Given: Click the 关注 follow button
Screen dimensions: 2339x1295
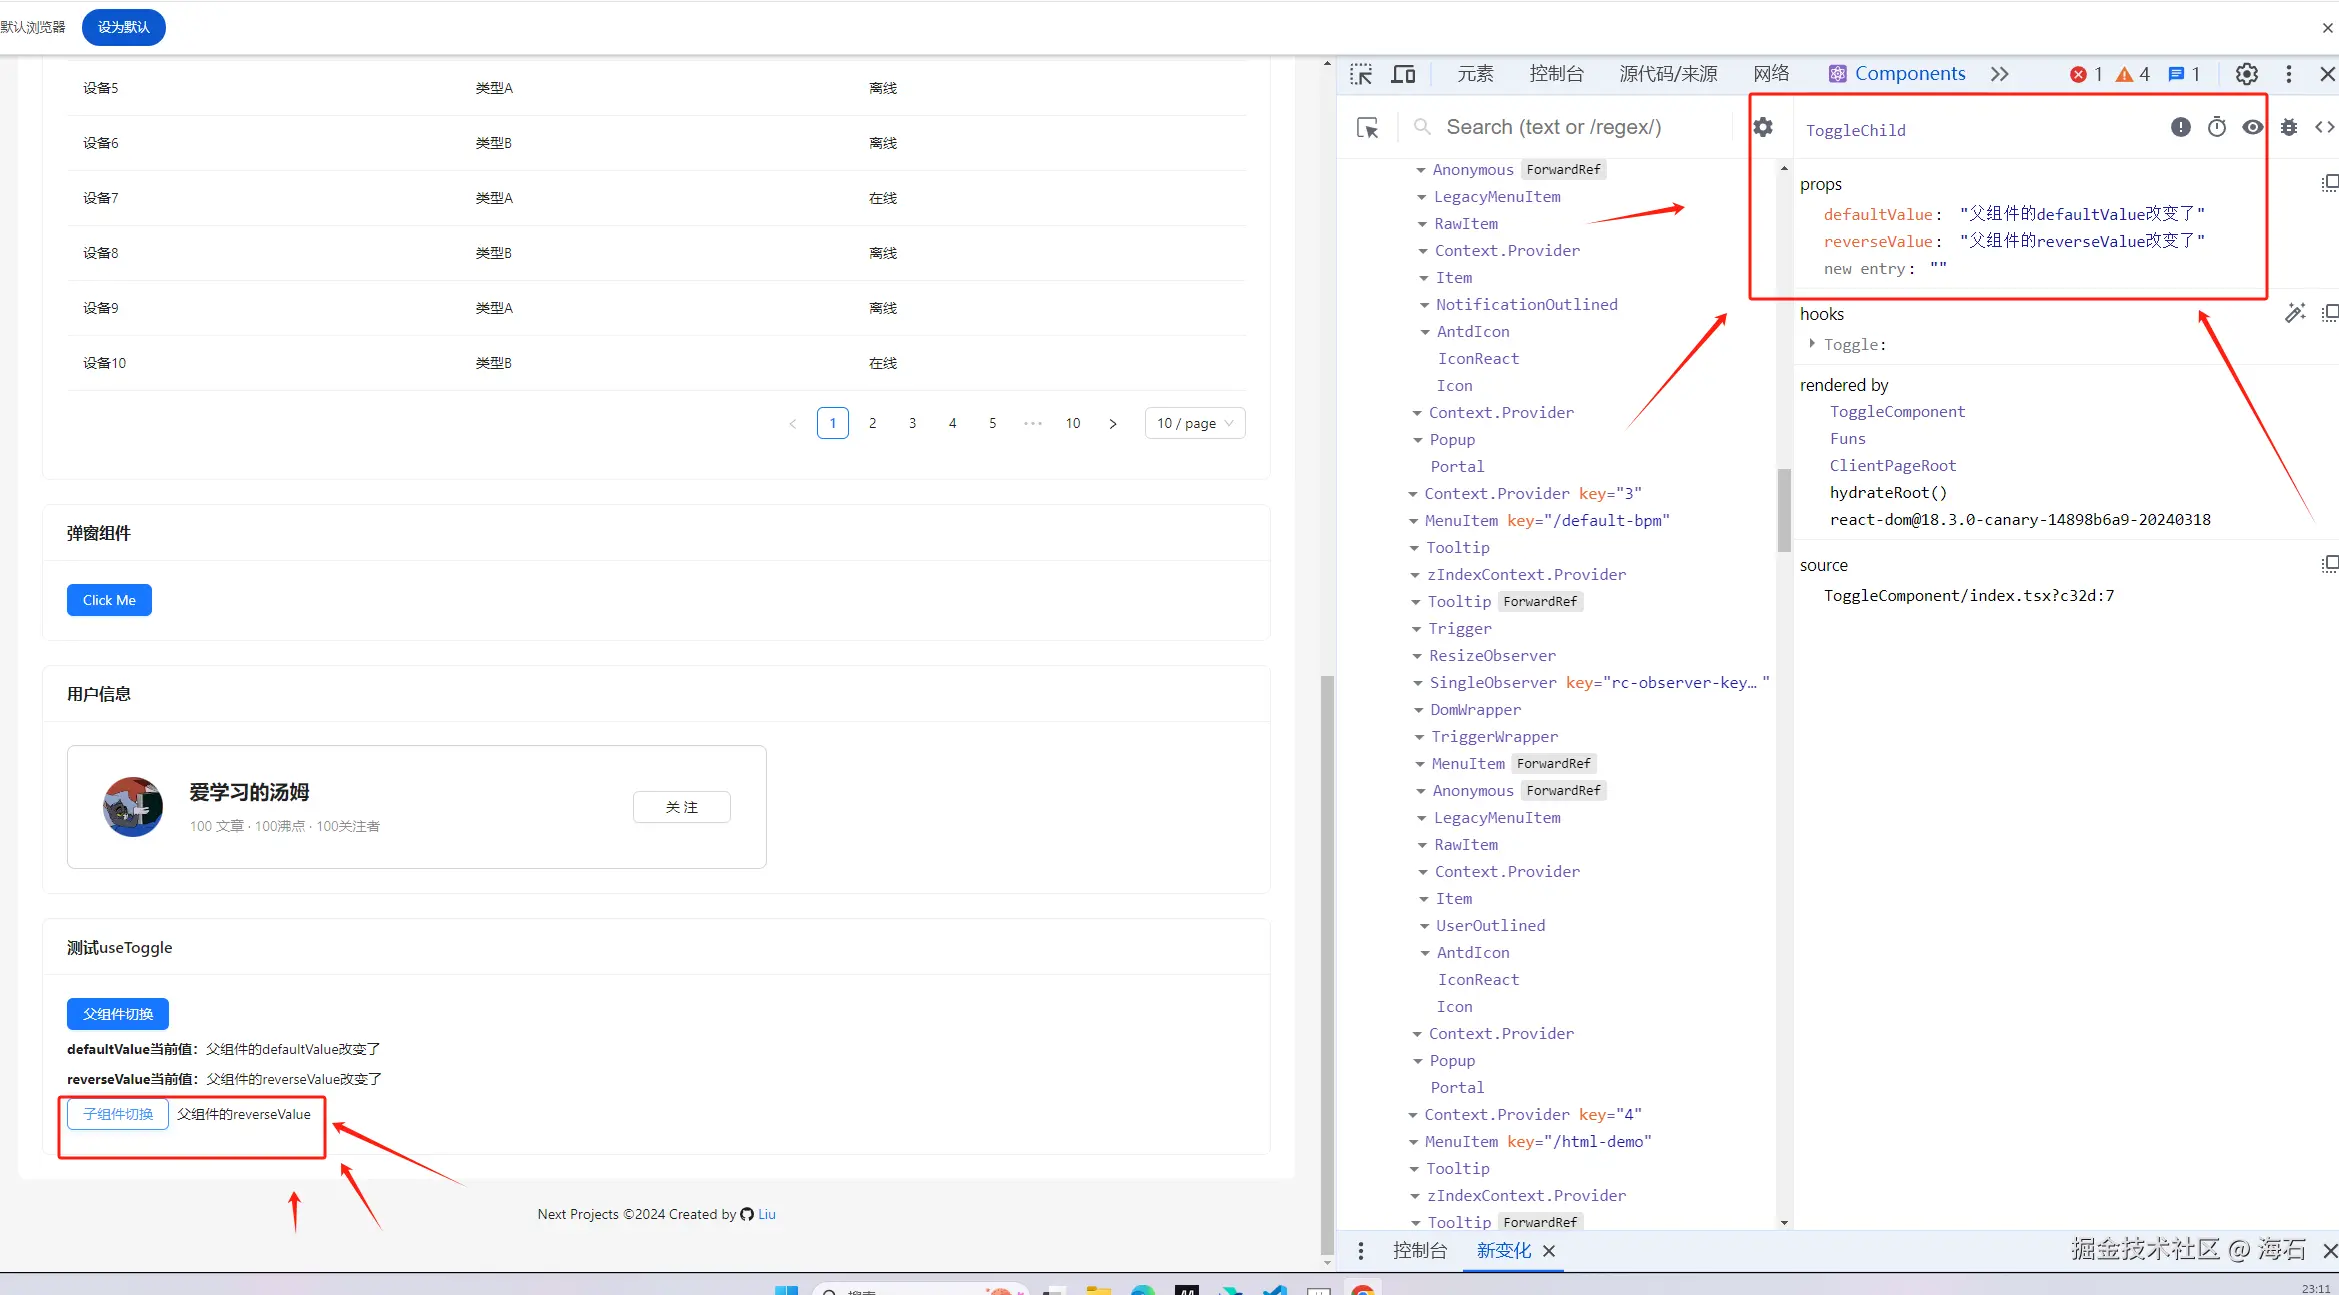Looking at the screenshot, I should [x=682, y=807].
